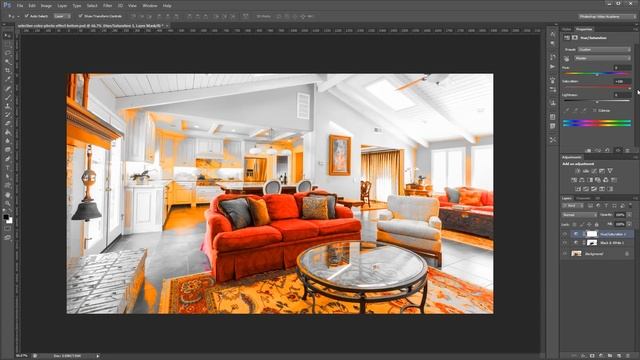Select the Horizontal Type tool

(x=8, y=168)
